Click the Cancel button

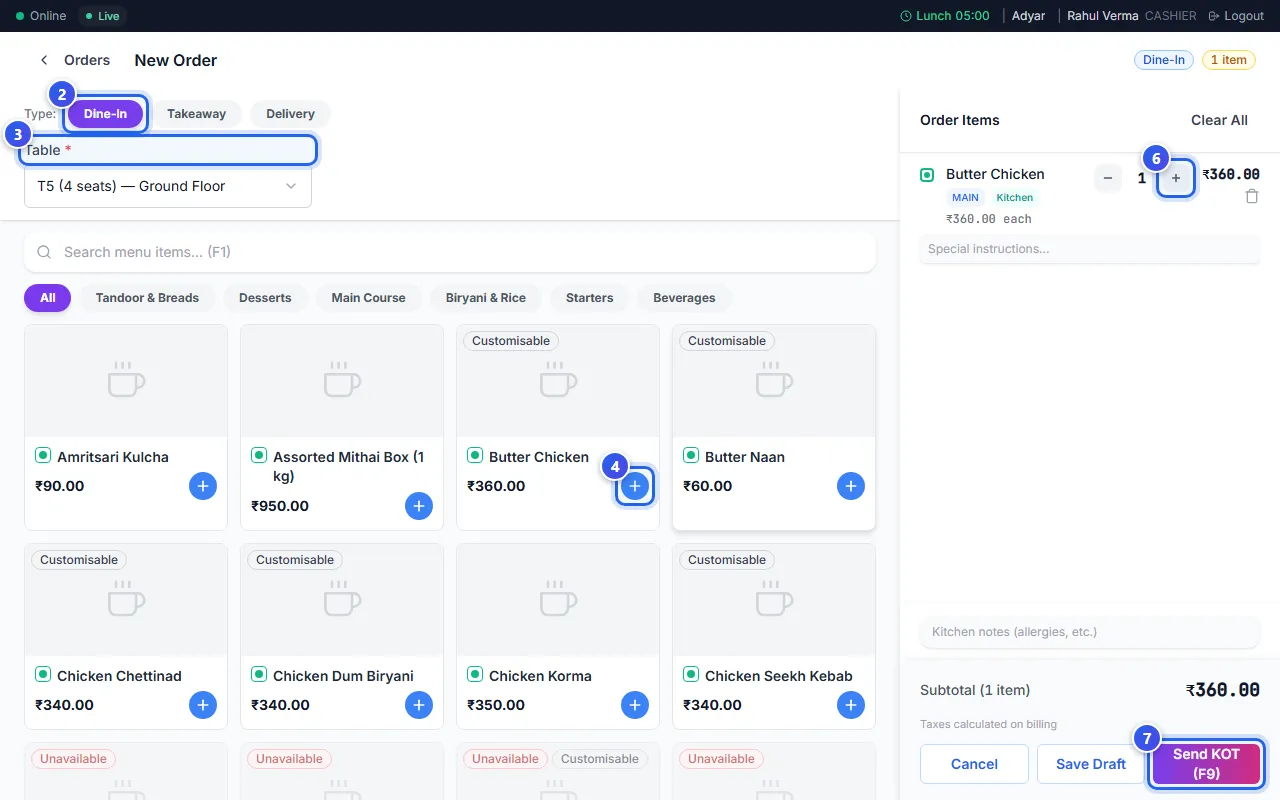pyautogui.click(x=974, y=764)
